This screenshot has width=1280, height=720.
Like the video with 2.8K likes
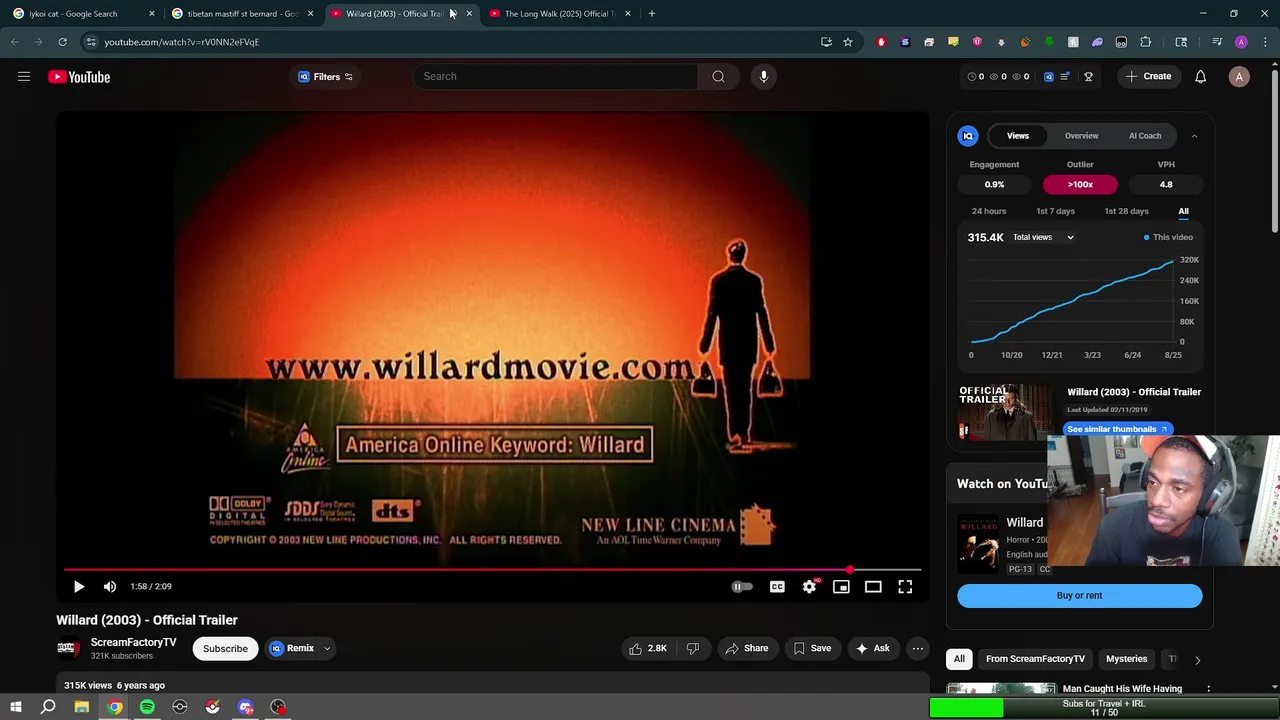tap(647, 648)
